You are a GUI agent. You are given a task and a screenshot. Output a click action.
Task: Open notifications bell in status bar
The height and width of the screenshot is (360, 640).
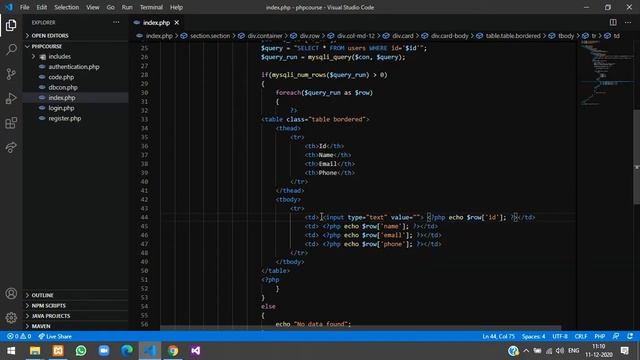(x=630, y=336)
